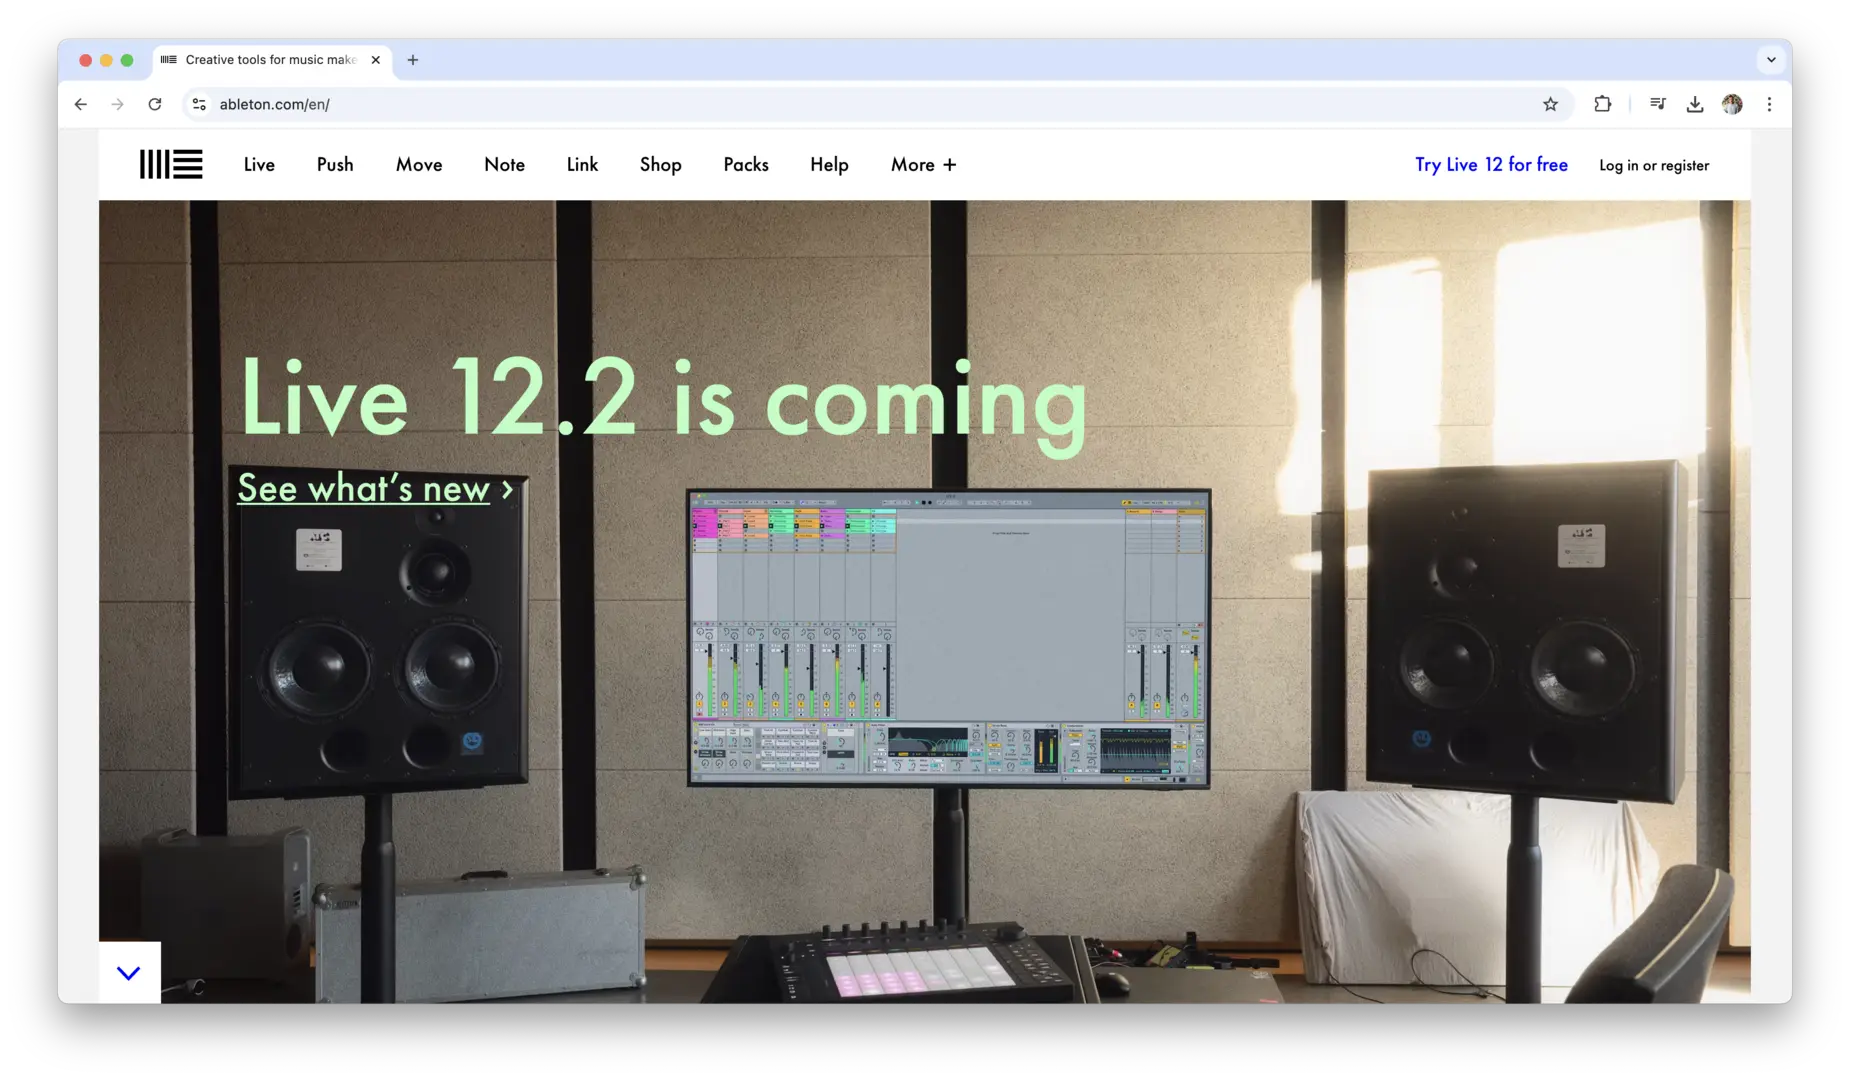Image resolution: width=1850 pixels, height=1080 pixels.
Task: Reload the Ableton page
Action: pyautogui.click(x=155, y=104)
